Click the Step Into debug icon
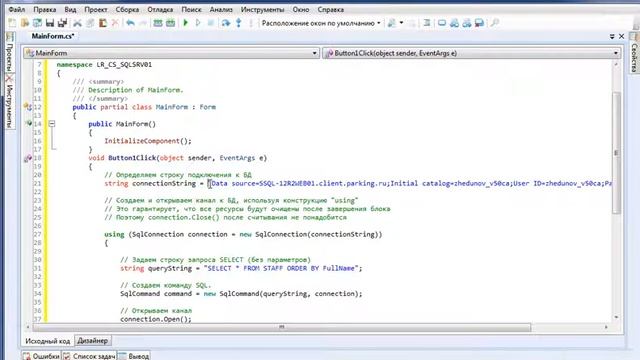This screenshot has height=360, width=640. (239, 23)
